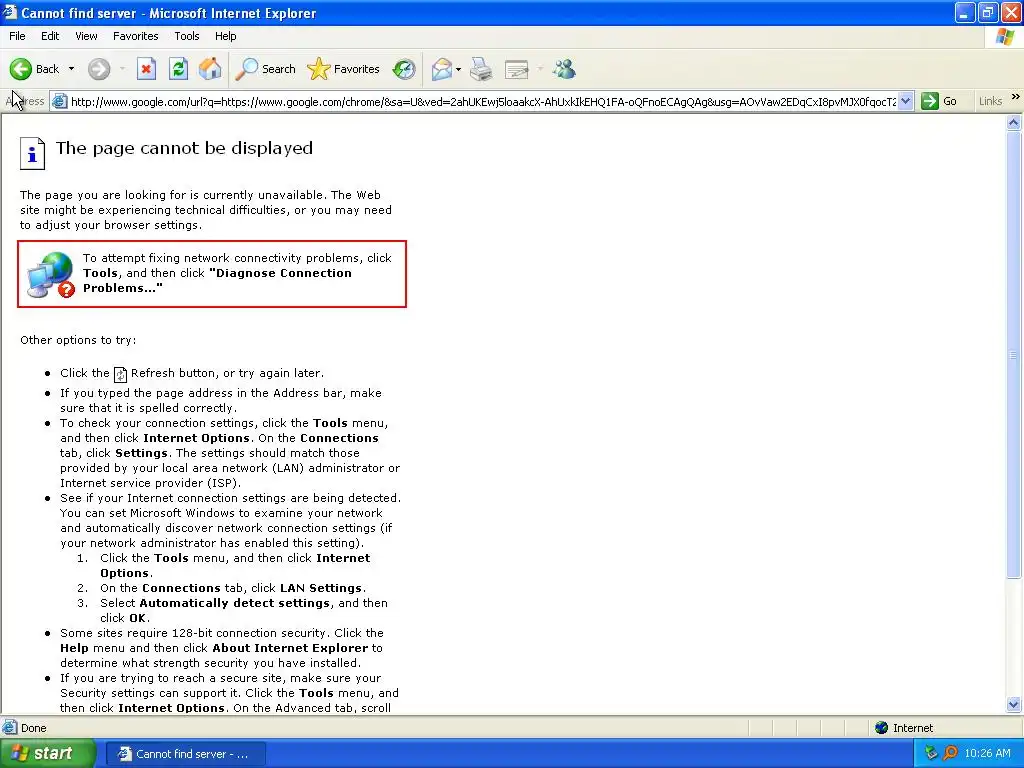Image resolution: width=1024 pixels, height=768 pixels.
Task: Click the 'Diagnose Connection Problems...' text
Action: [217, 281]
